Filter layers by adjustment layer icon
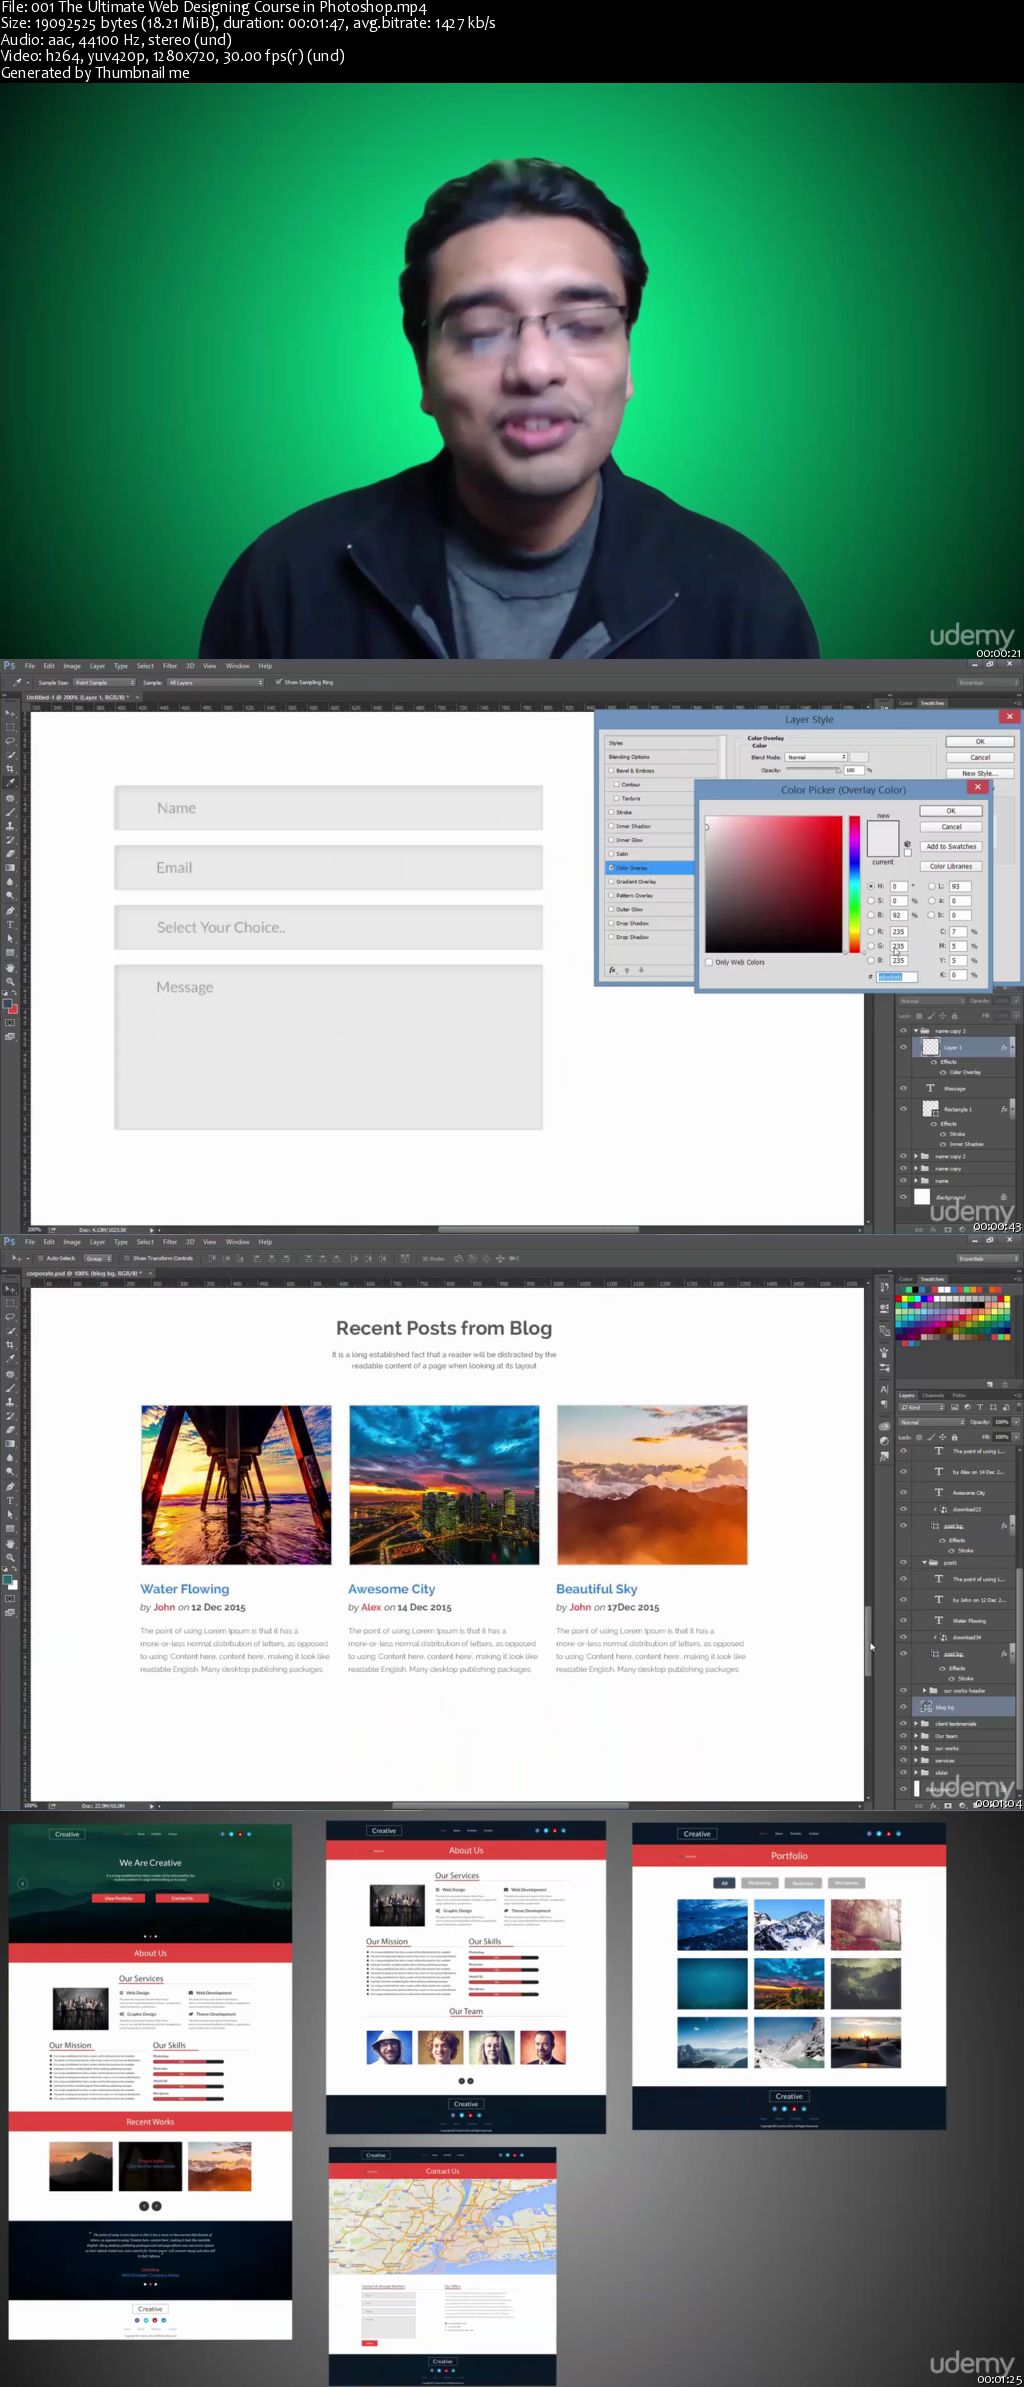This screenshot has width=1024, height=2387. [x=967, y=1407]
